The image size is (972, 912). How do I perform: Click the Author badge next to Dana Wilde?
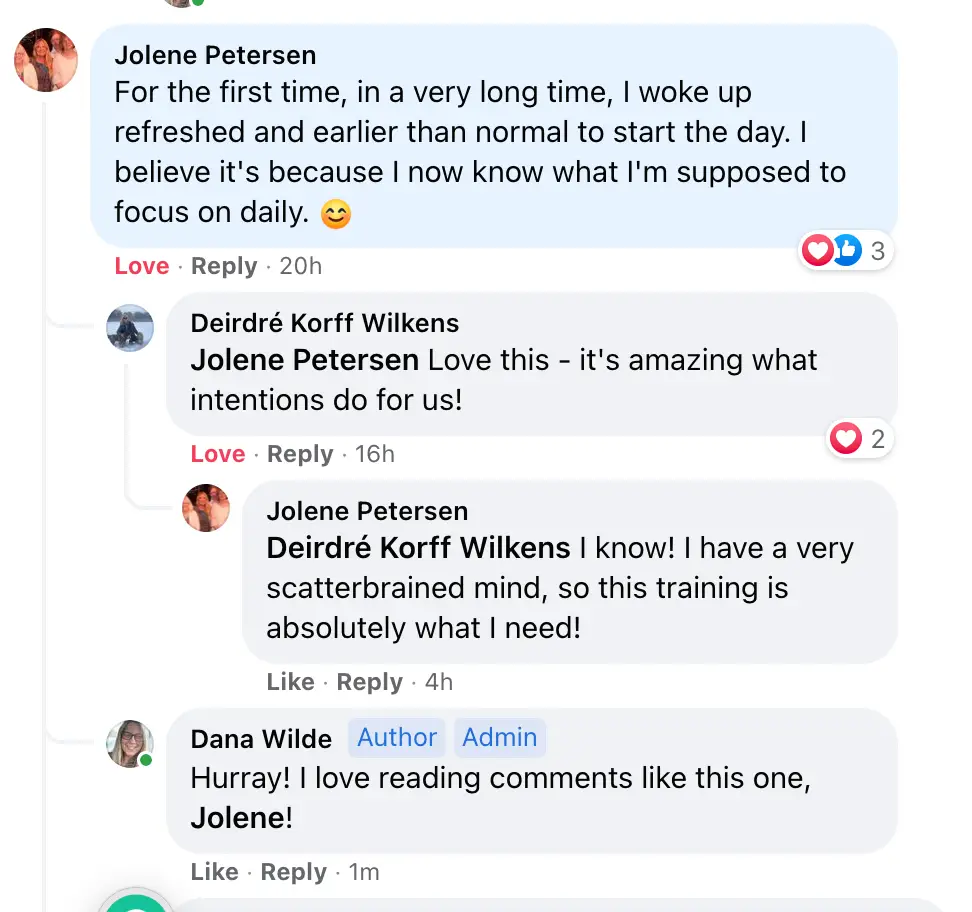pyautogui.click(x=397, y=738)
